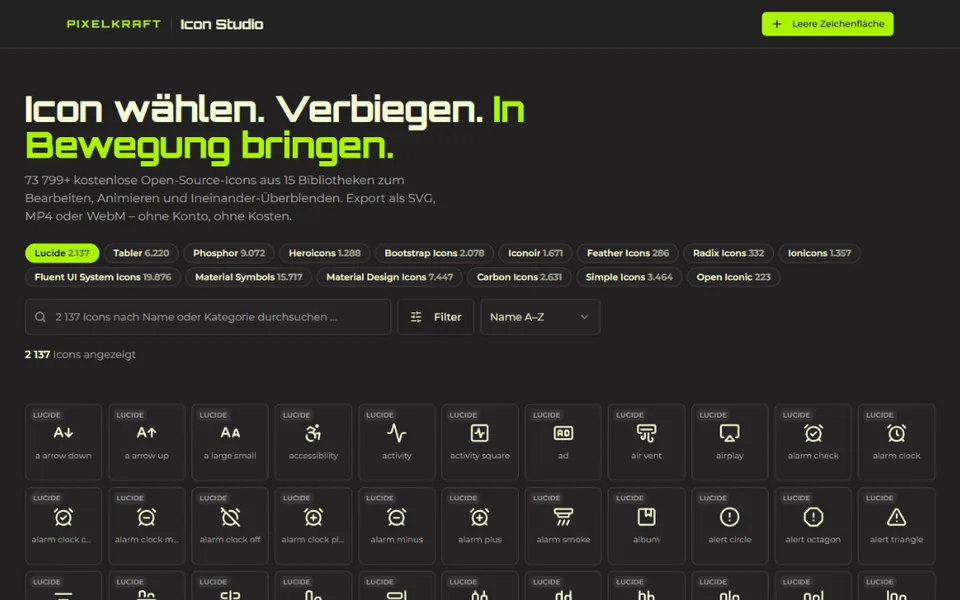Pick the 'air vent' icon
Image resolution: width=960 pixels, height=600 pixels.
click(646, 442)
